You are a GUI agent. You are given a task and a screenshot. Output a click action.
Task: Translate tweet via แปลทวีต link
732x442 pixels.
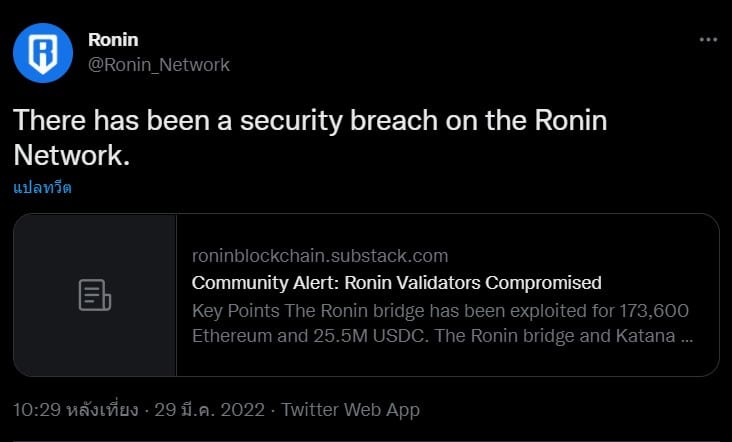42,188
